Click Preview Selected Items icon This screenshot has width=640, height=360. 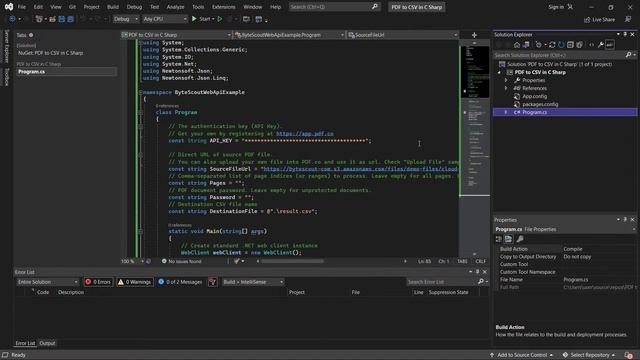point(610,45)
